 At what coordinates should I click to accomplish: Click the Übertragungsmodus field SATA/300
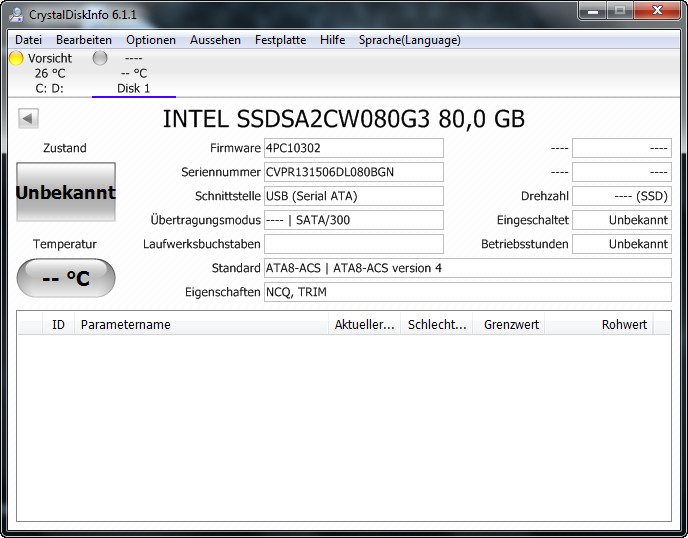(x=354, y=220)
